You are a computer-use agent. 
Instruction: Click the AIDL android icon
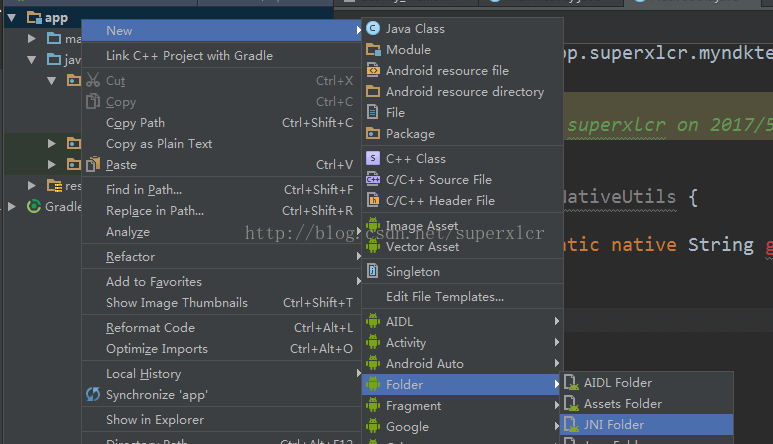point(373,321)
